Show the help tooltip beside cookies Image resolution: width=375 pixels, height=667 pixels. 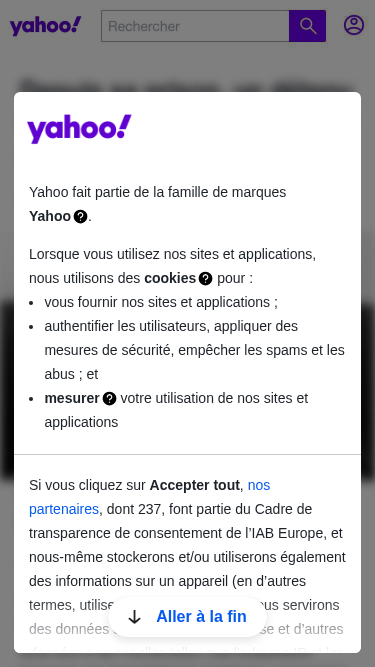(x=205, y=279)
